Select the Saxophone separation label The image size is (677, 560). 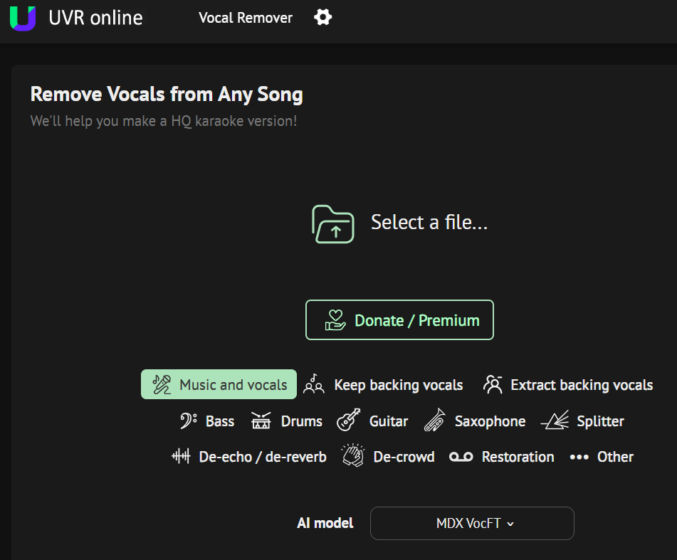(x=490, y=421)
